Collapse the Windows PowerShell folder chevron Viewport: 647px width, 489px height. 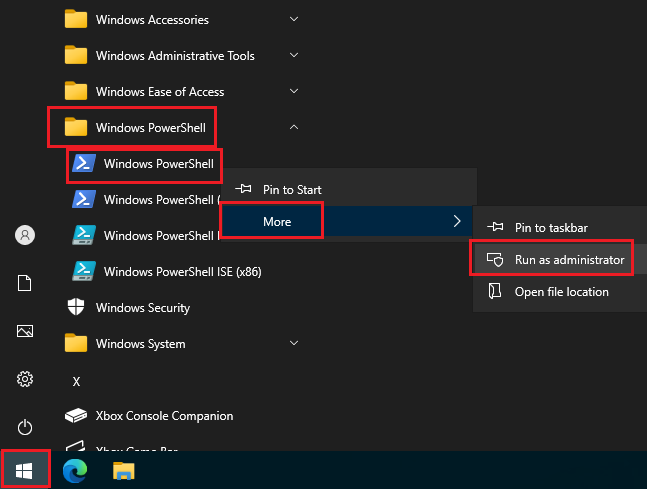pos(293,128)
